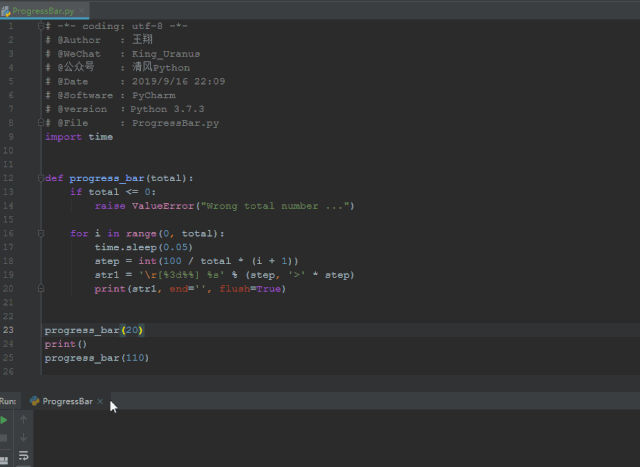Viewport: 640px width, 467px height.
Task: Click 'King_Uranus' WeChat comment
Action: click(166, 54)
